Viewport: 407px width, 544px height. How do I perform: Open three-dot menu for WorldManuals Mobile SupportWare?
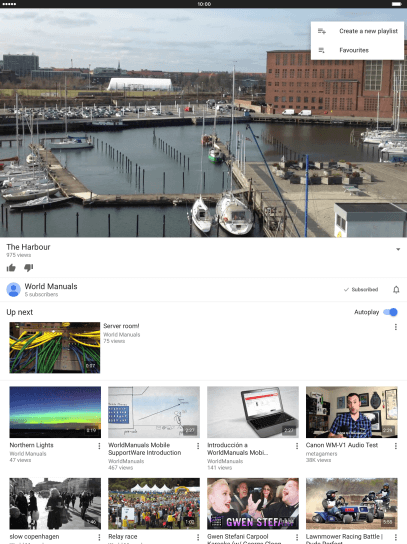[198, 446]
